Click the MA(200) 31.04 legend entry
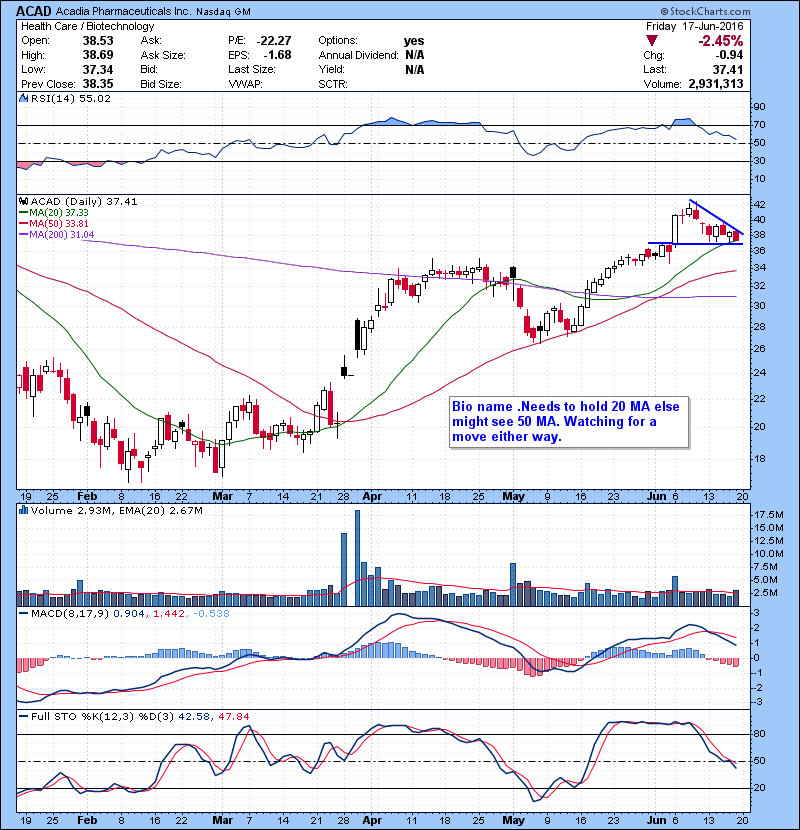Image resolution: width=800 pixels, height=830 pixels. [57, 234]
